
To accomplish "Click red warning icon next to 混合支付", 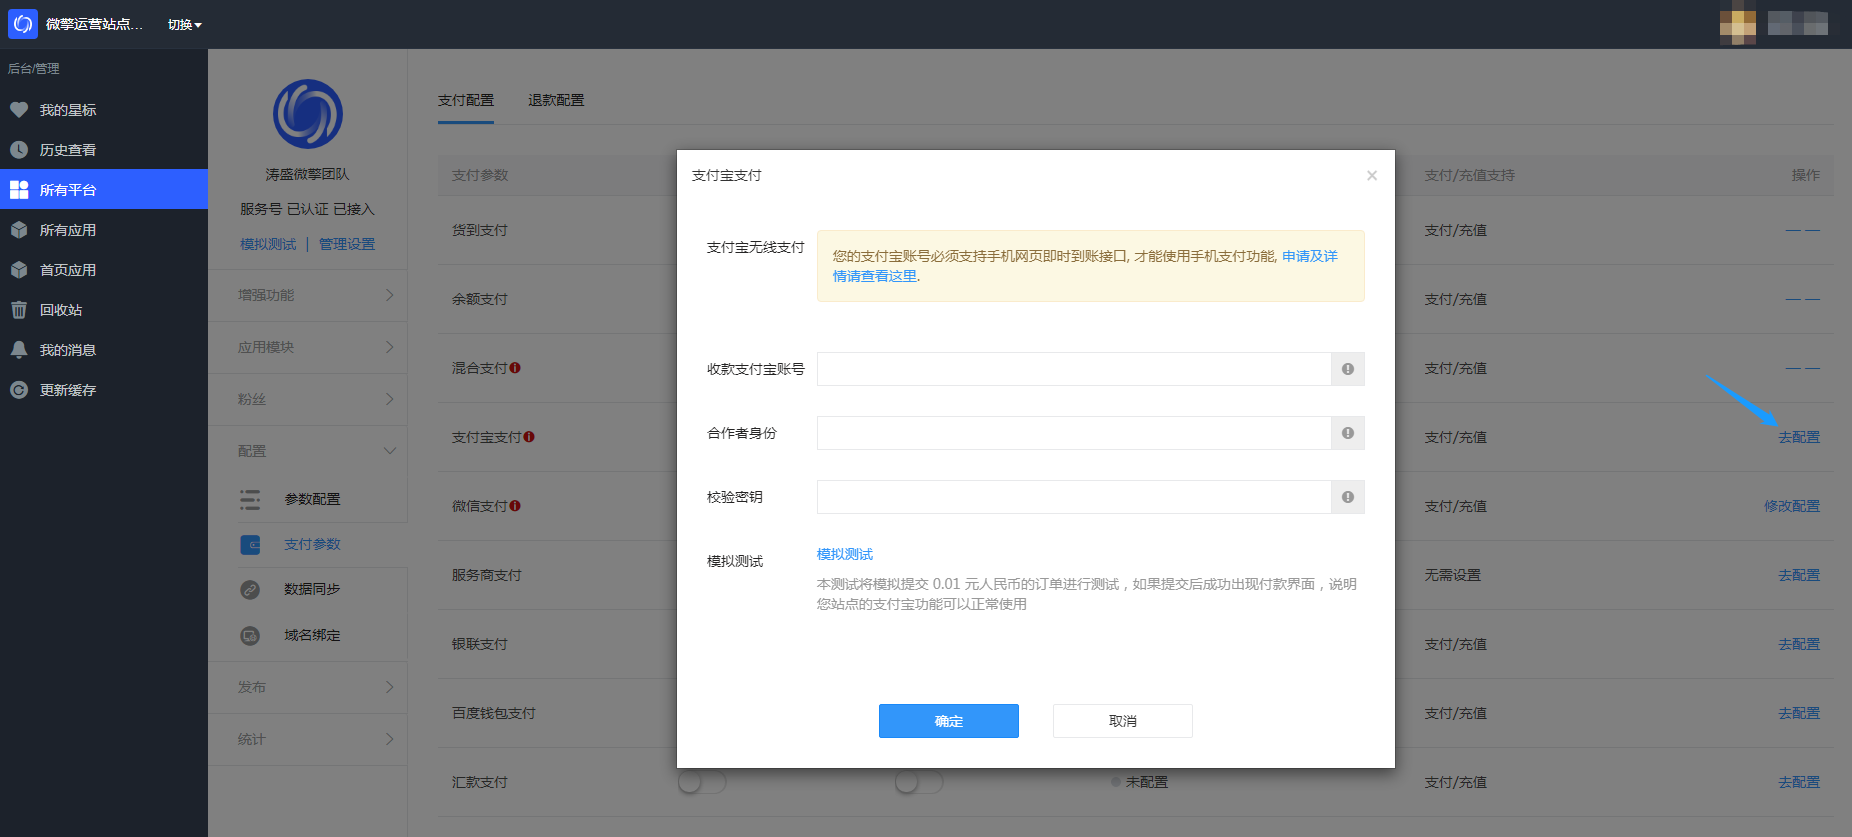I will click(515, 368).
